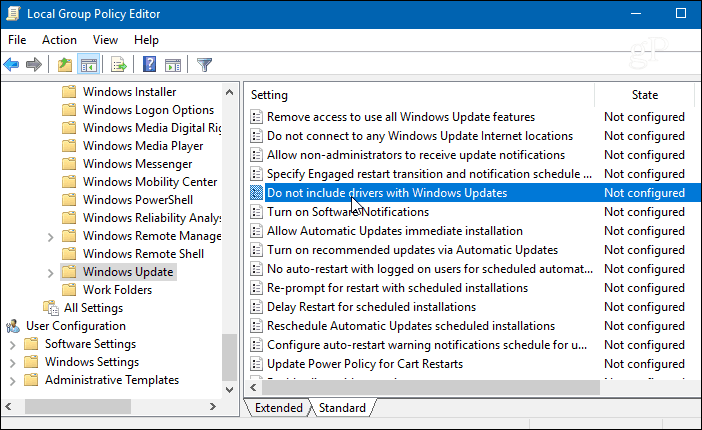Click policy icon for Re-prompt for restart

click(x=256, y=288)
